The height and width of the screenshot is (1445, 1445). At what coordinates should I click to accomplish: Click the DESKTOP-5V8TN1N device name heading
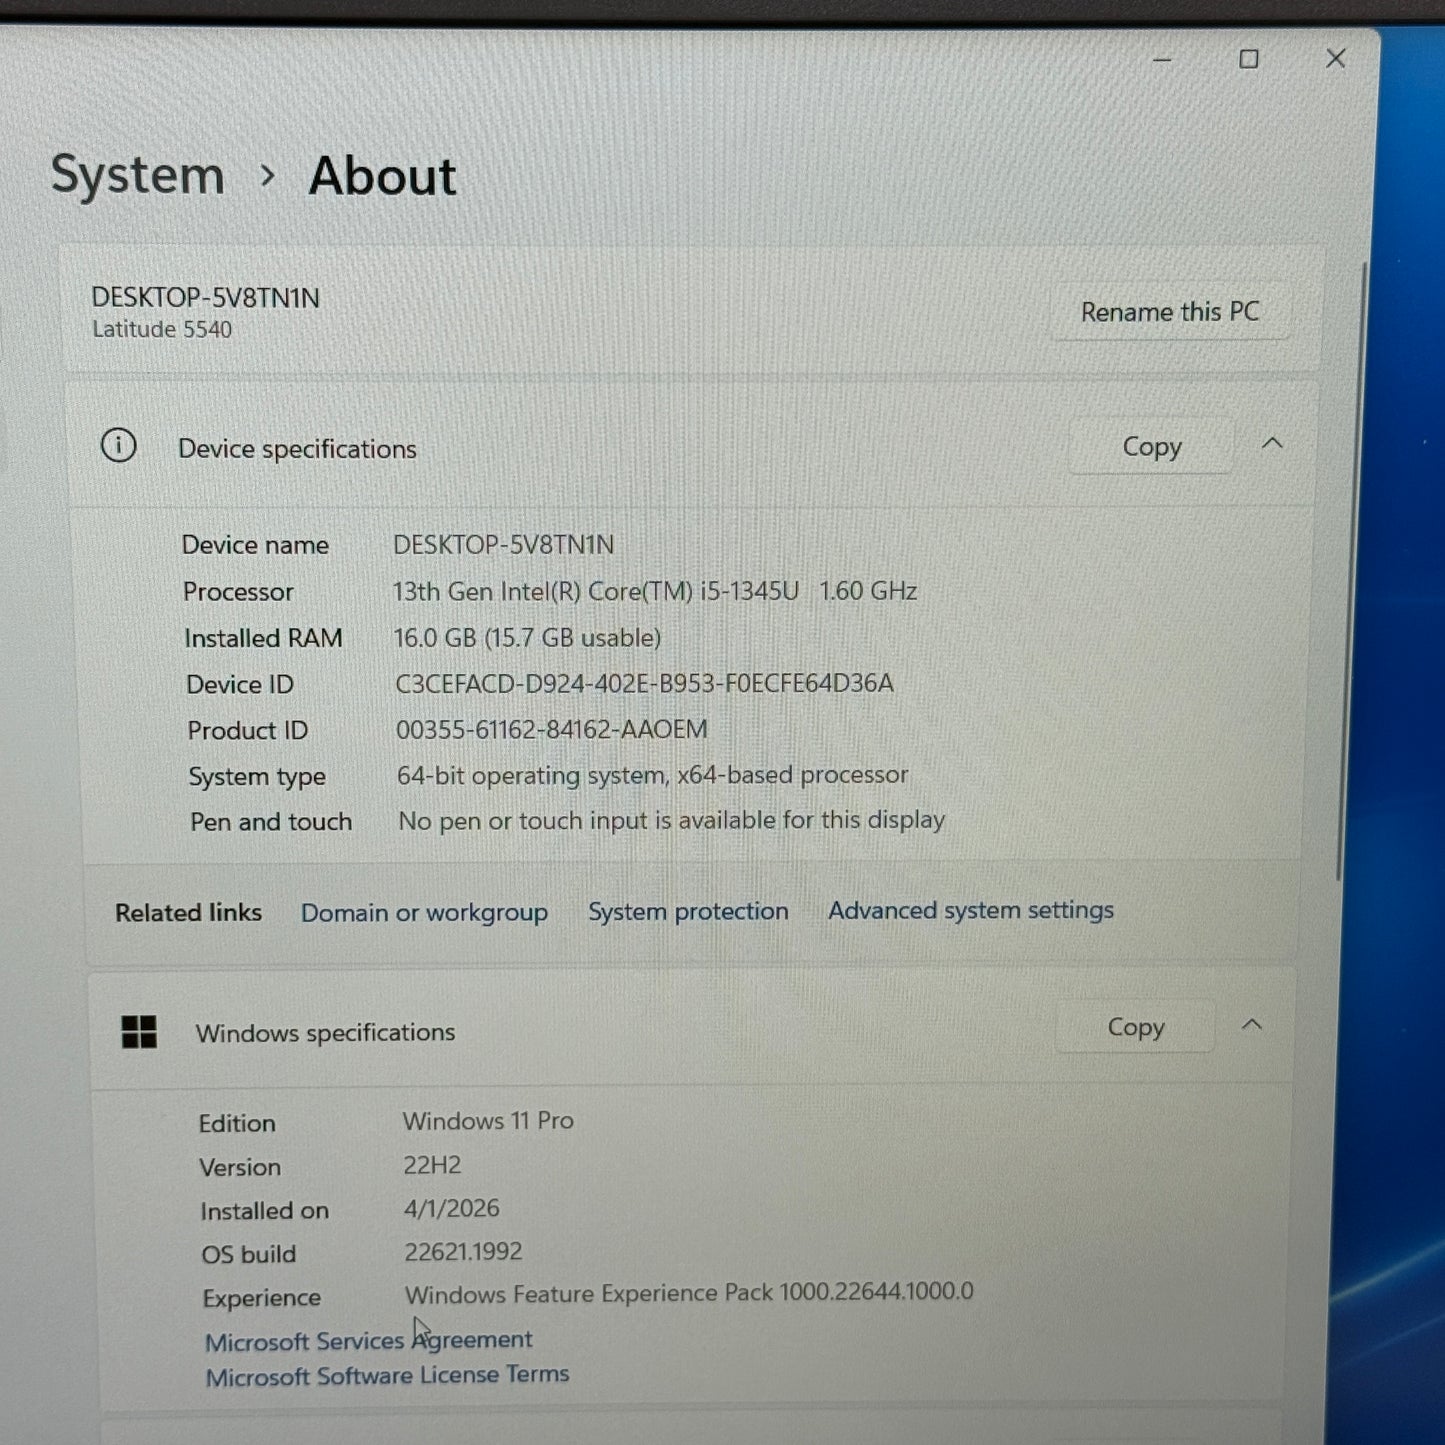(x=204, y=297)
